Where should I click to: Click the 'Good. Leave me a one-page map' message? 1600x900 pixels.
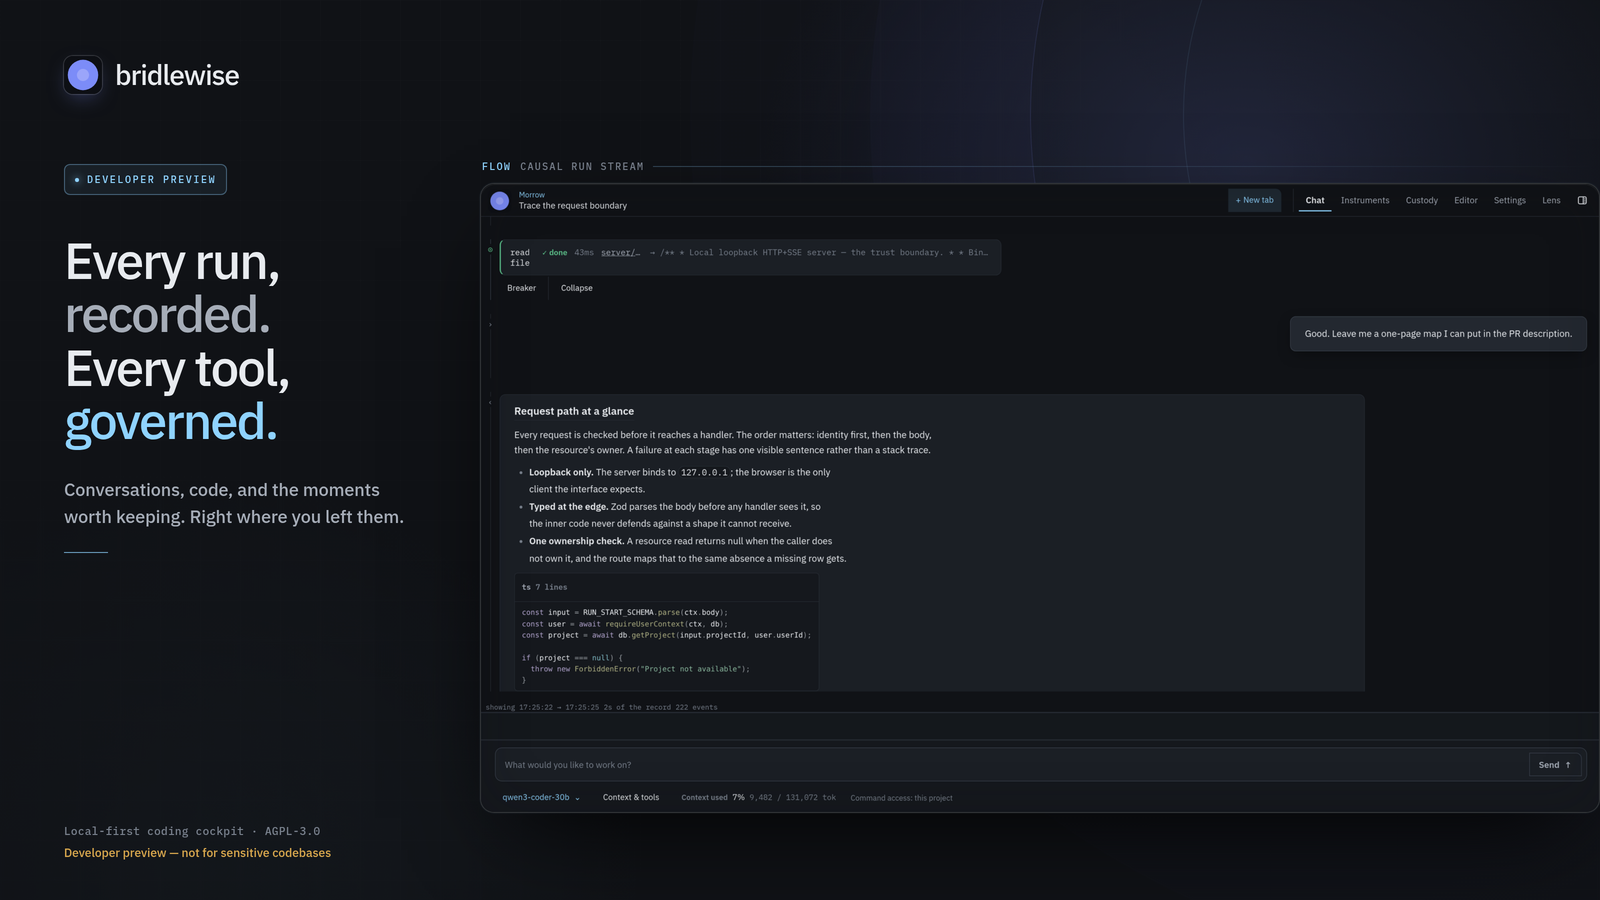pos(1438,334)
